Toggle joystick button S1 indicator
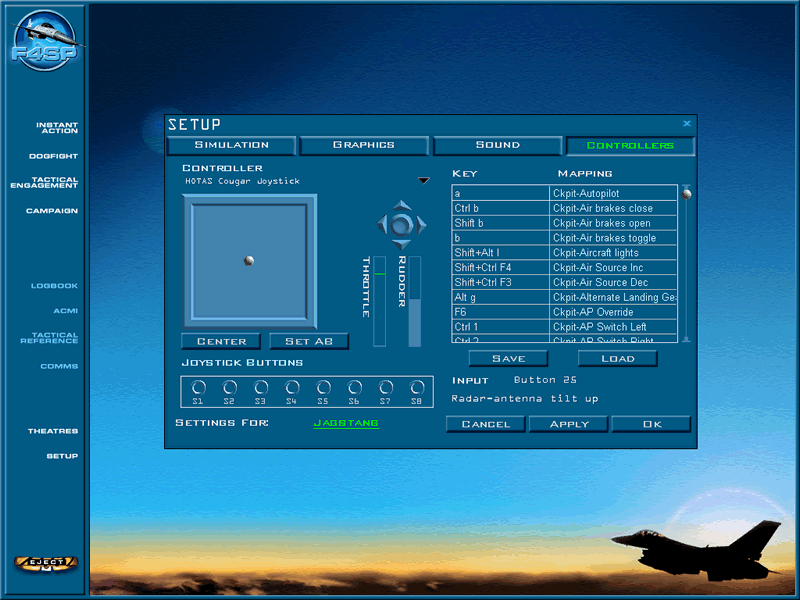This screenshot has width=800, height=600. 198,387
